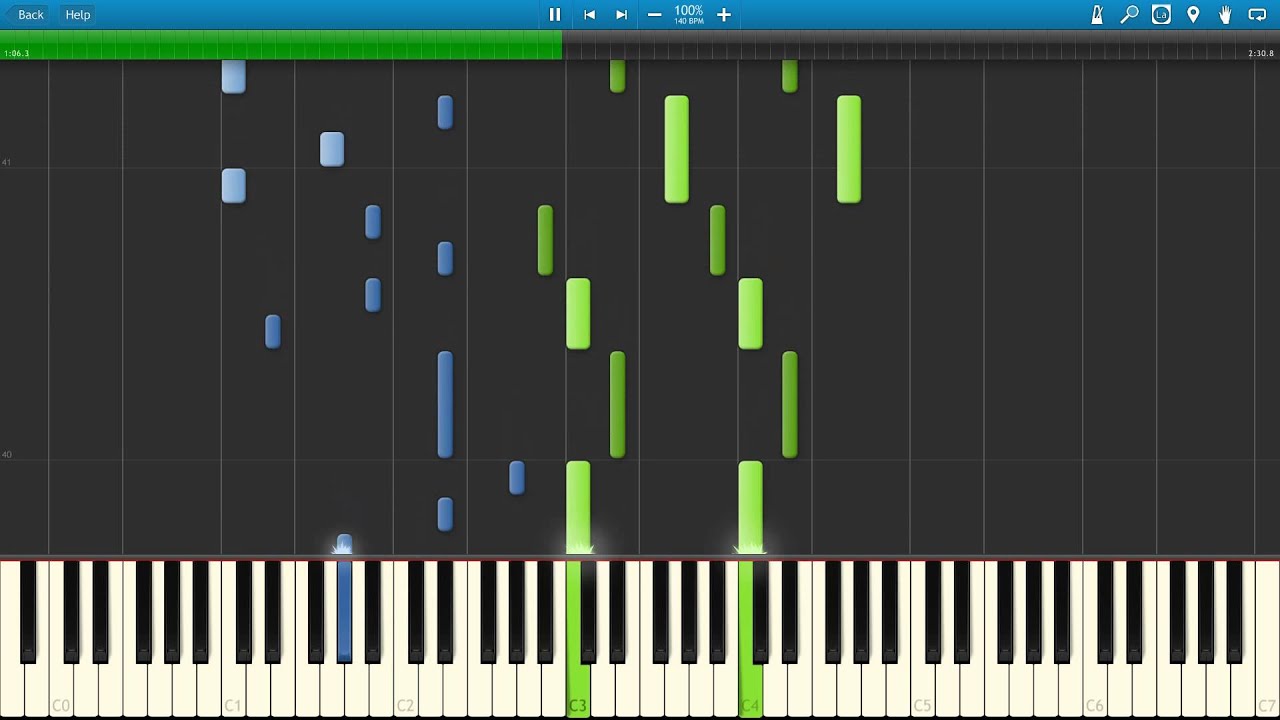
Task: Open the bookmarks pin icon
Action: pyautogui.click(x=1193, y=14)
